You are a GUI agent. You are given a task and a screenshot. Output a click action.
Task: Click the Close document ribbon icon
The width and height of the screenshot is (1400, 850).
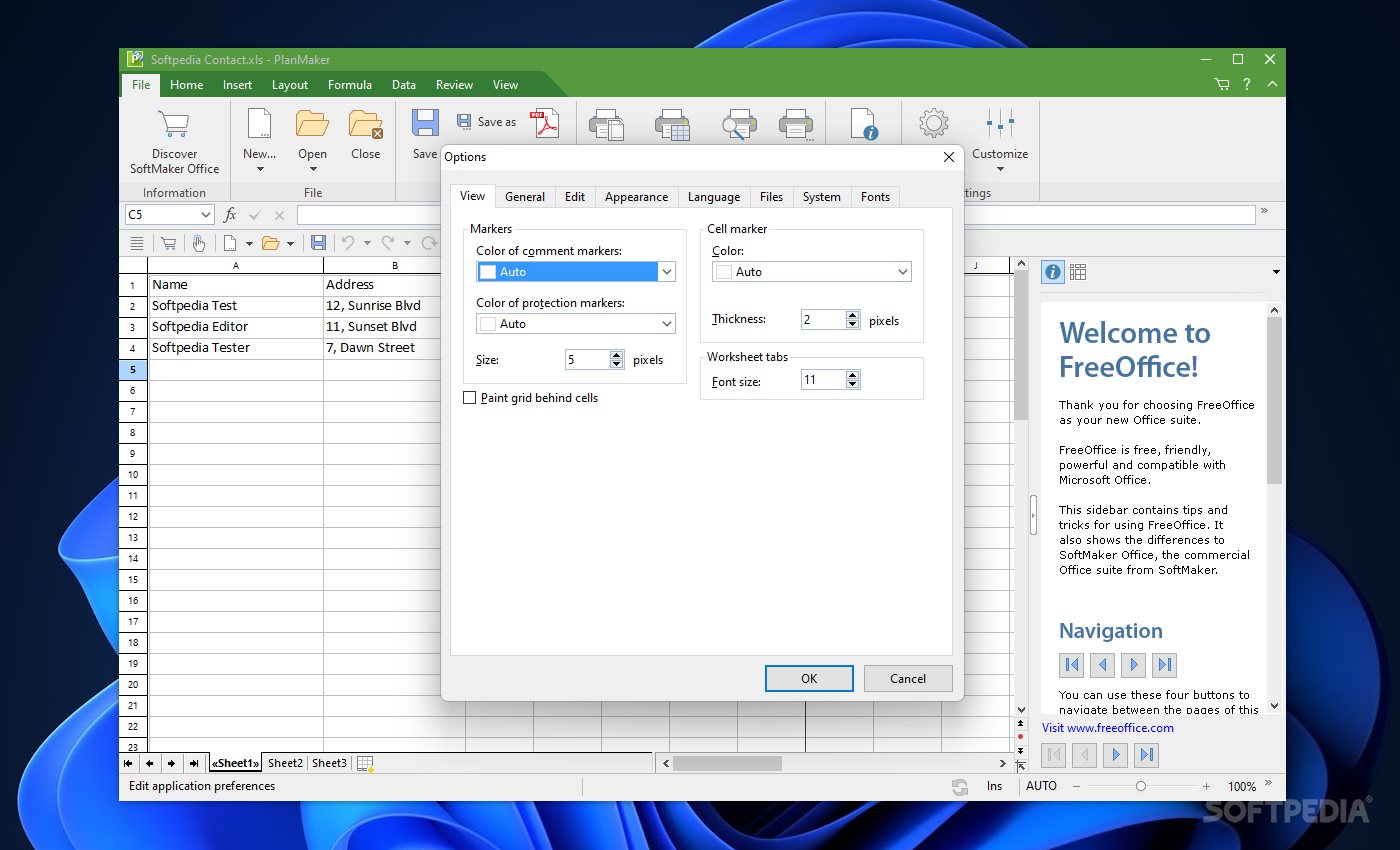point(365,124)
